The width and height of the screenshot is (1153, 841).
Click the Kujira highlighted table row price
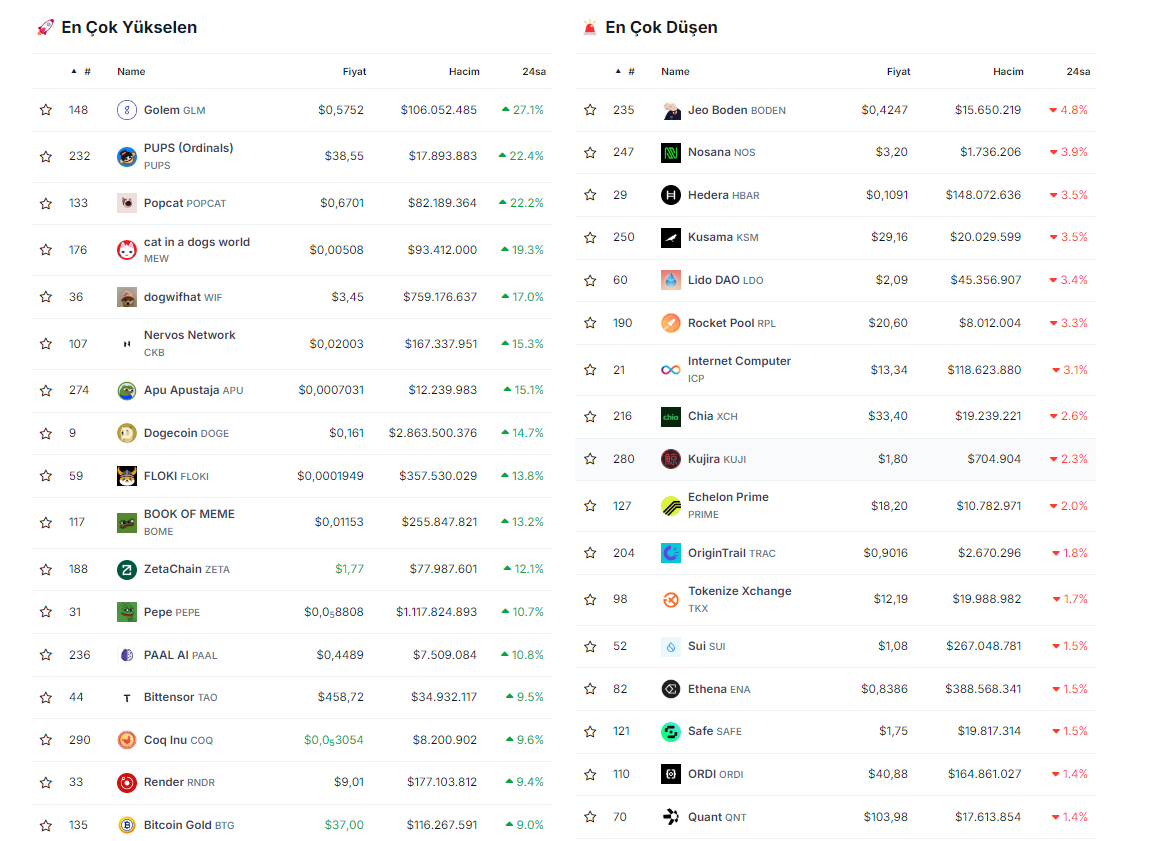click(892, 459)
